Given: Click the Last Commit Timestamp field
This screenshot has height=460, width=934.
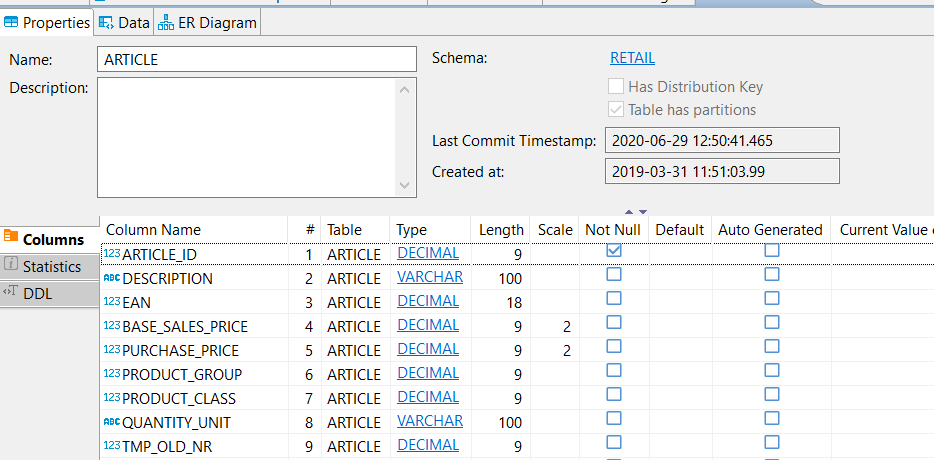Looking at the screenshot, I should pos(722,141).
